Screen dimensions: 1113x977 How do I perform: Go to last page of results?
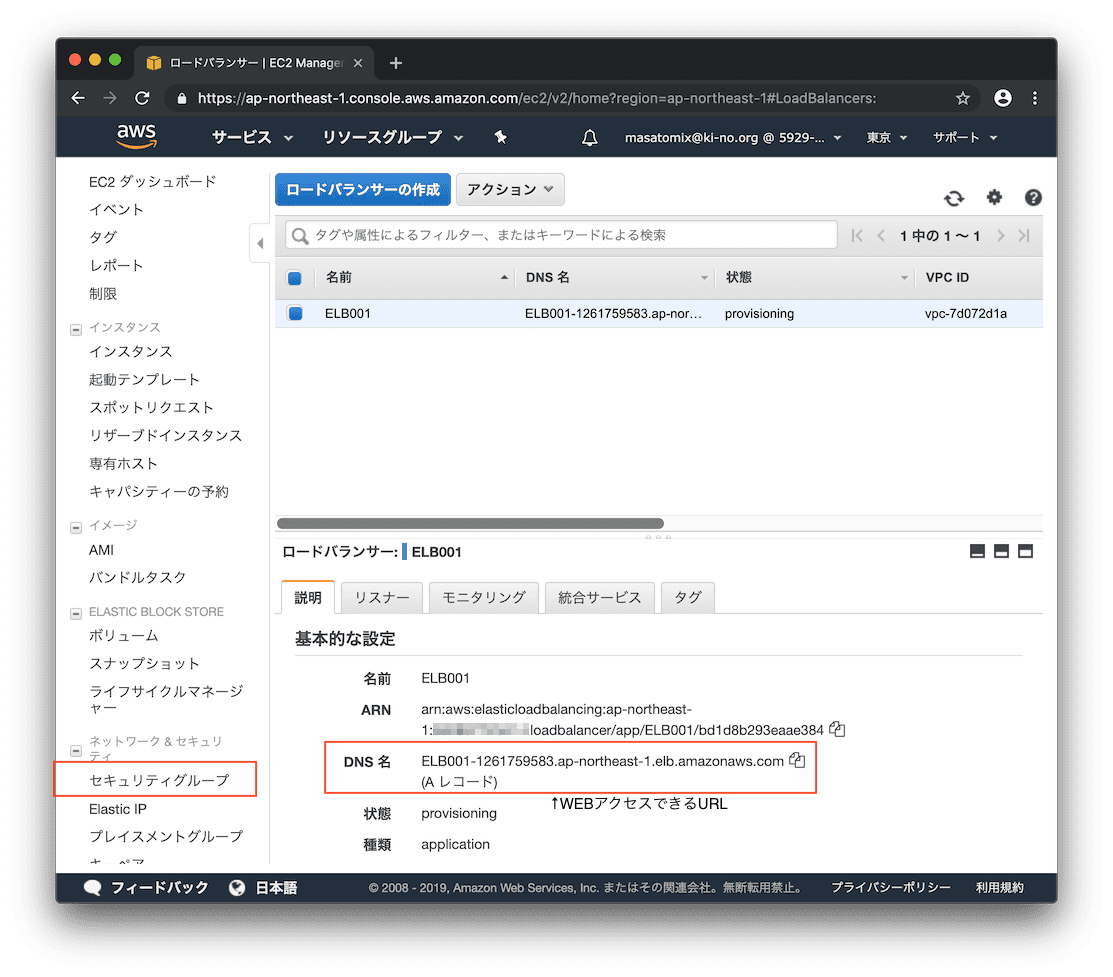pos(1024,236)
